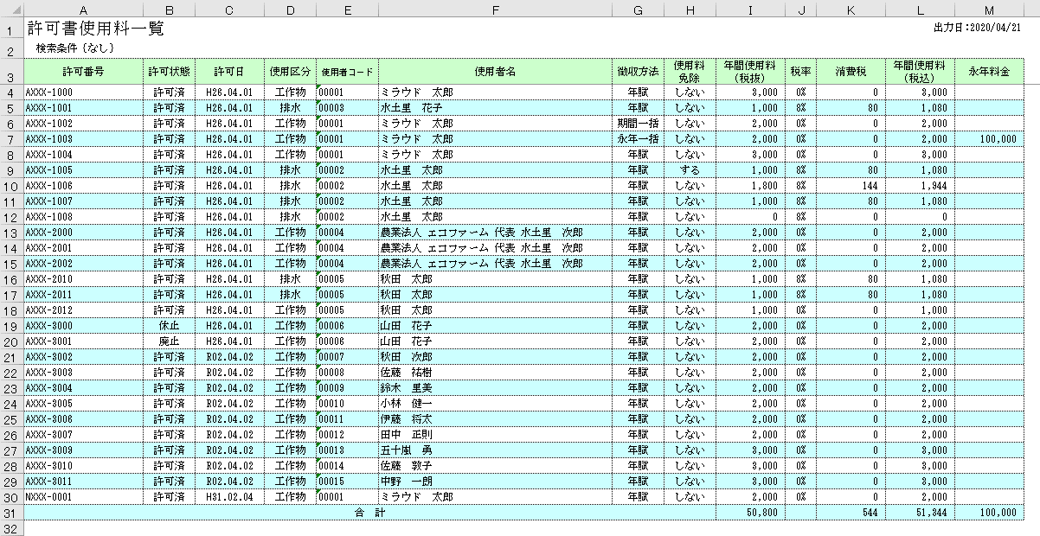Select row 3 via its row number
The width and height of the screenshot is (1040, 536).
11,72
